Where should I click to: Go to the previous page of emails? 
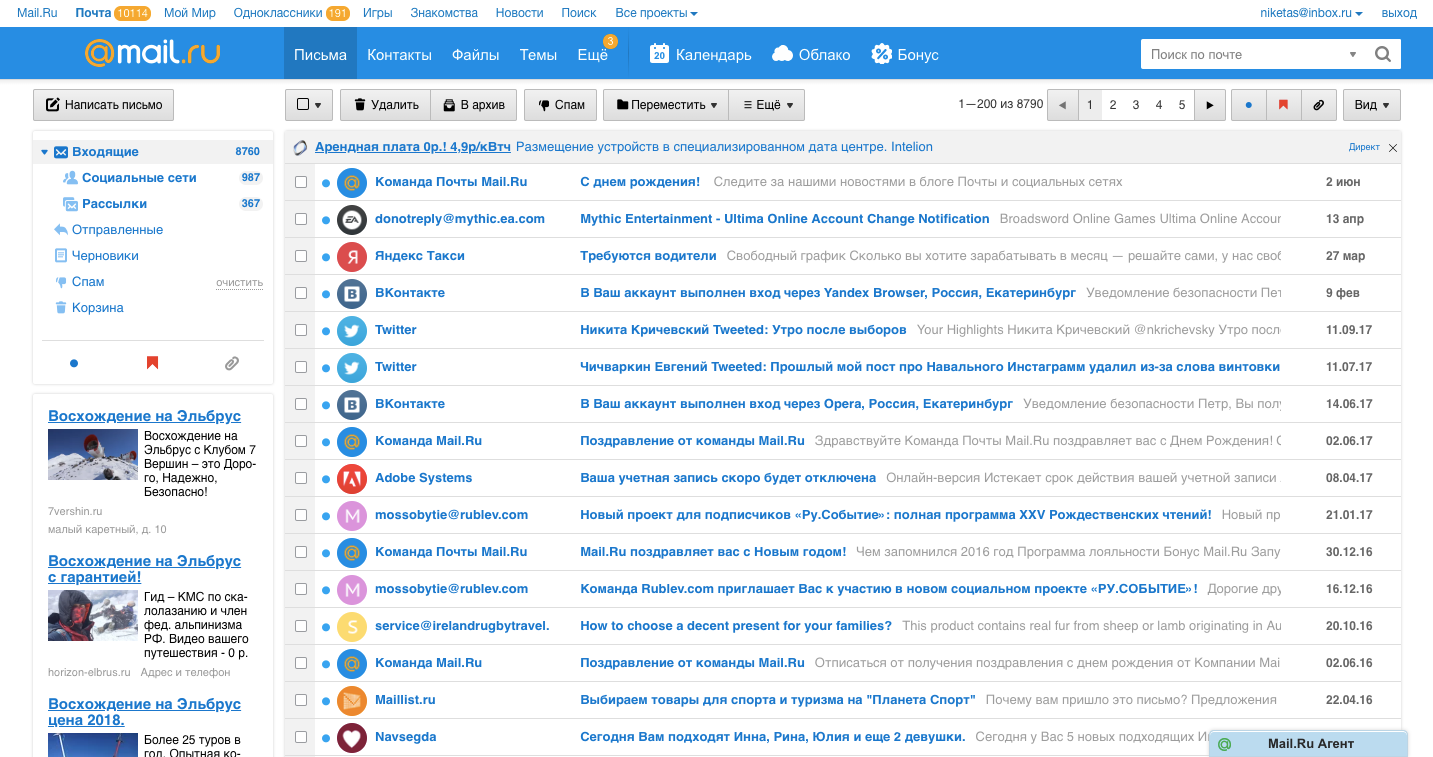coord(1062,105)
